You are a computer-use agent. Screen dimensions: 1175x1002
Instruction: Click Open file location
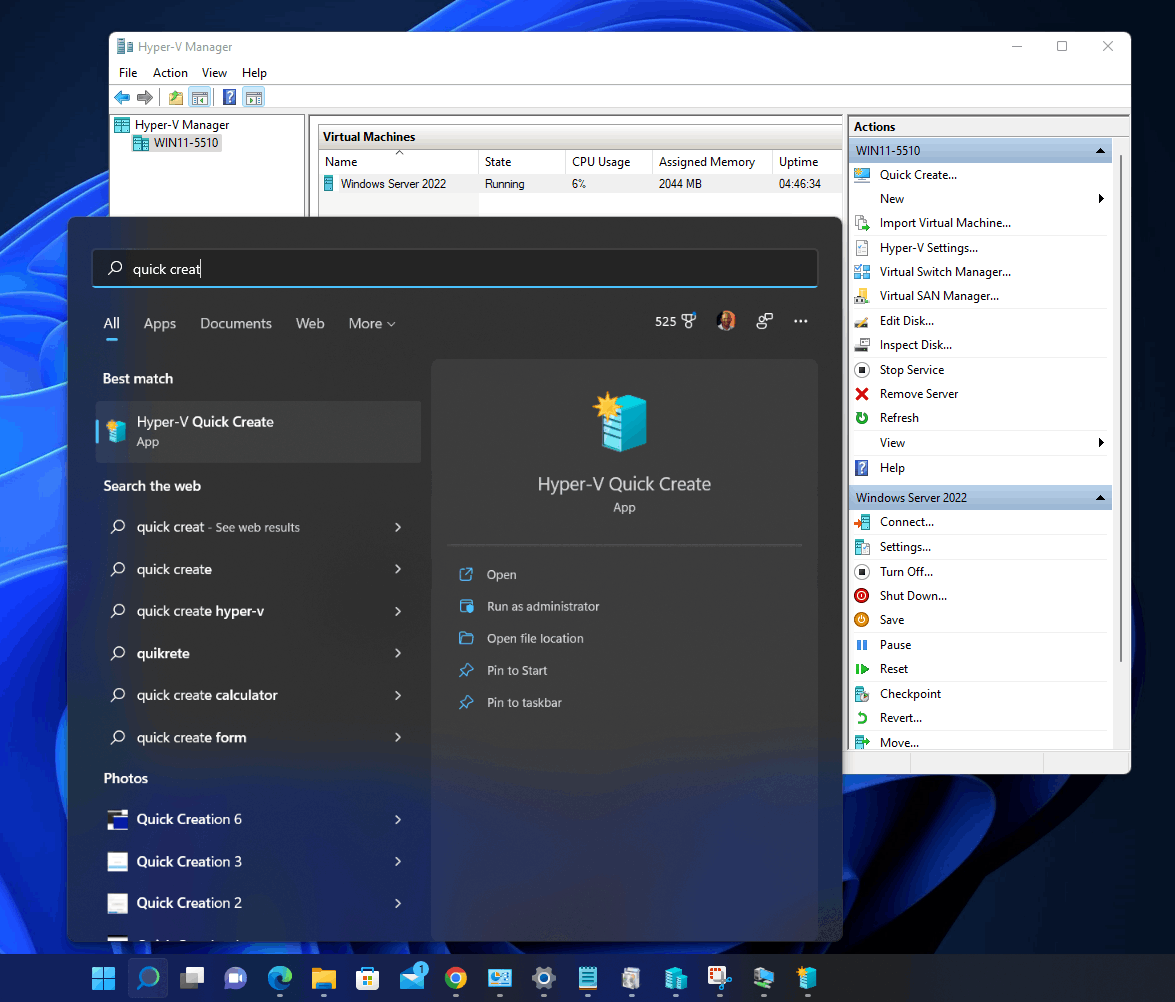(x=535, y=639)
